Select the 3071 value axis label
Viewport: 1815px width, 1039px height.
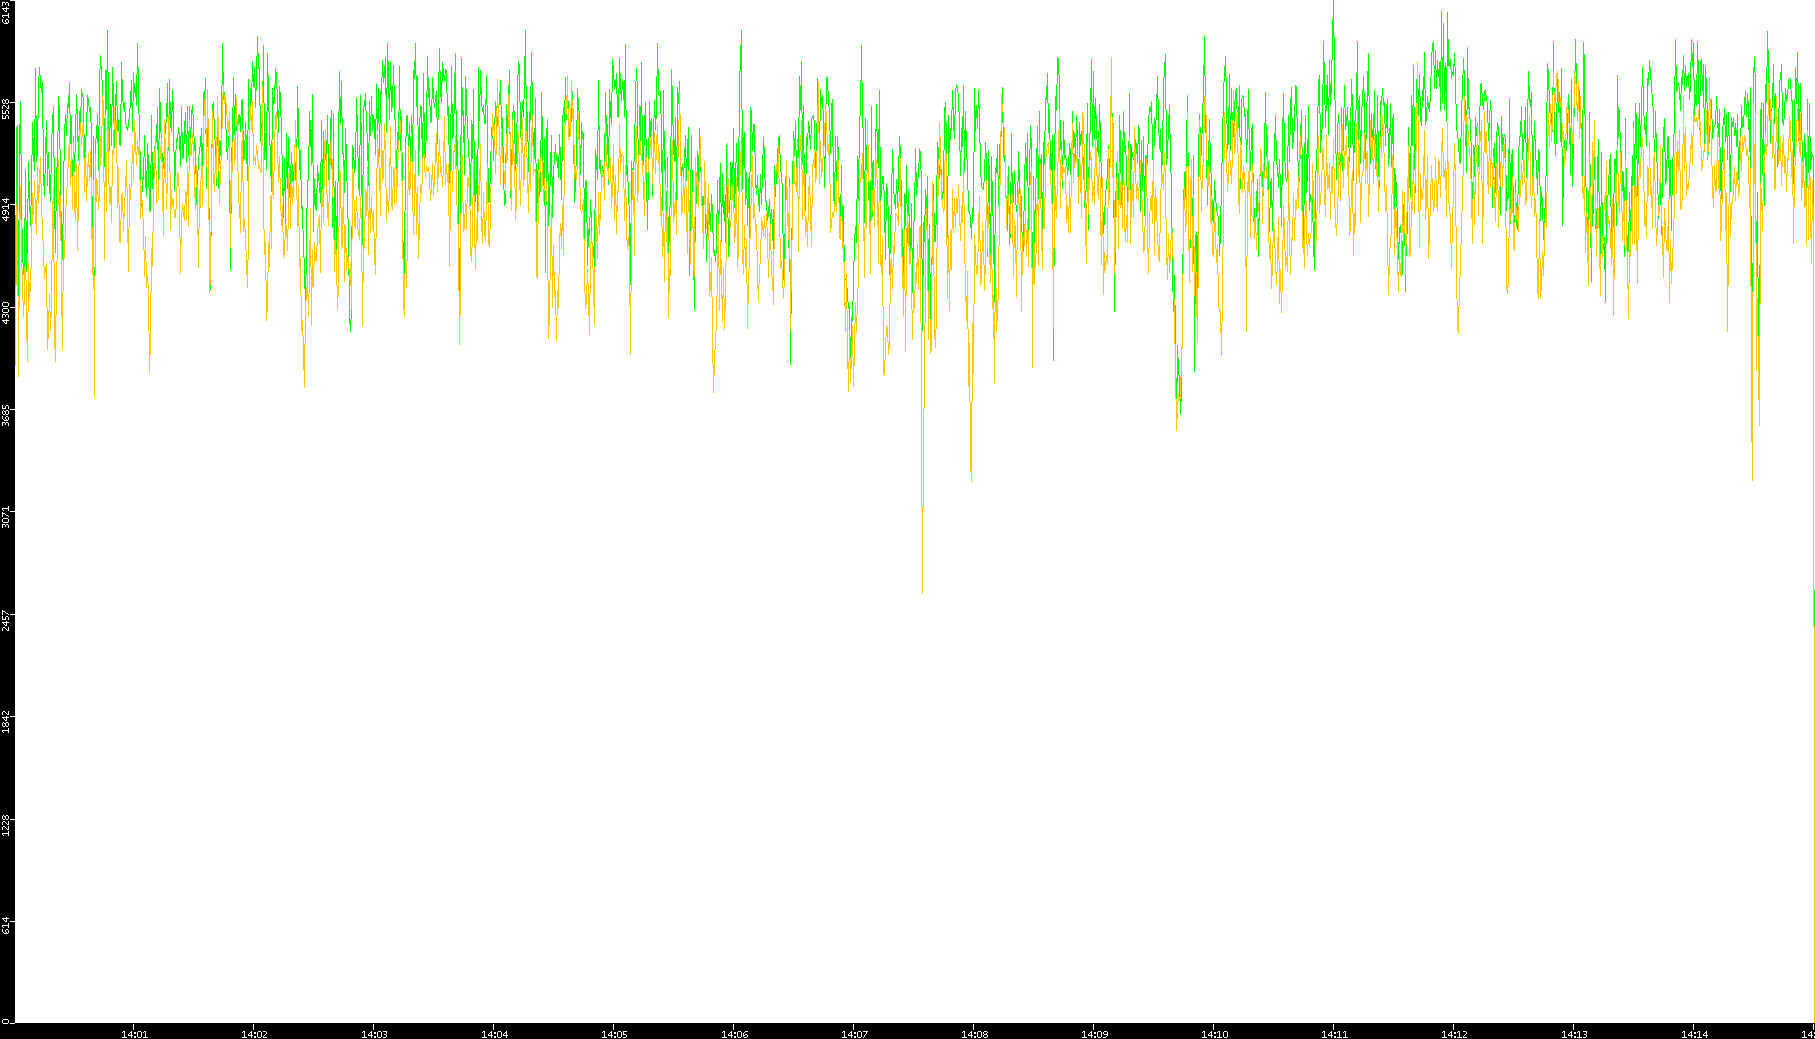tap(6, 517)
